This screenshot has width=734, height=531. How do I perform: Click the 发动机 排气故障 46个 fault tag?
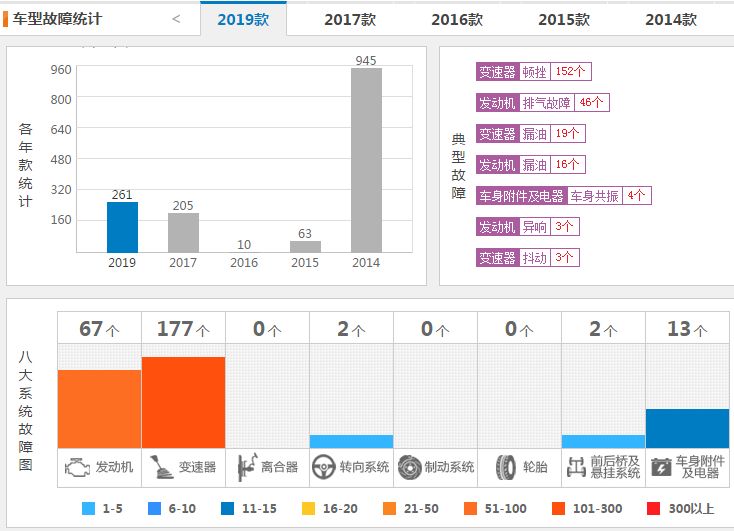coord(542,103)
